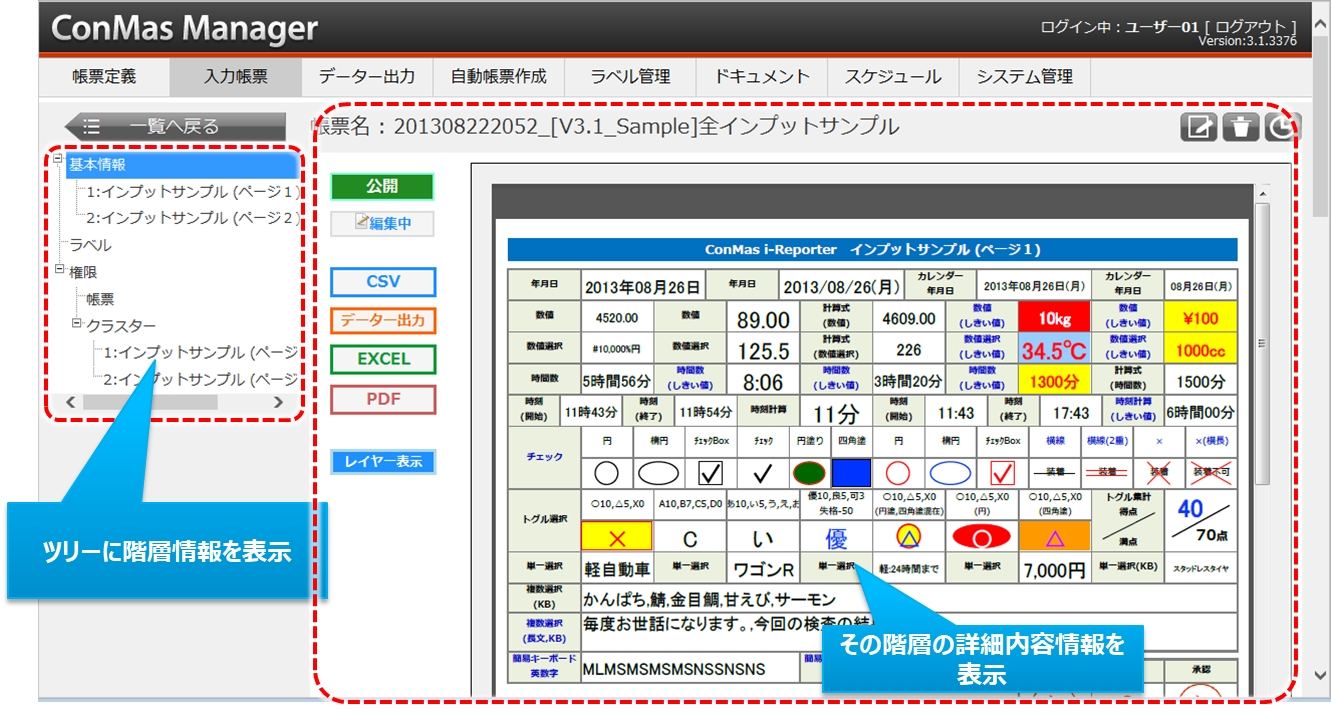Select the 基本情報 tree item
The width and height of the screenshot is (1331, 715).
point(183,164)
